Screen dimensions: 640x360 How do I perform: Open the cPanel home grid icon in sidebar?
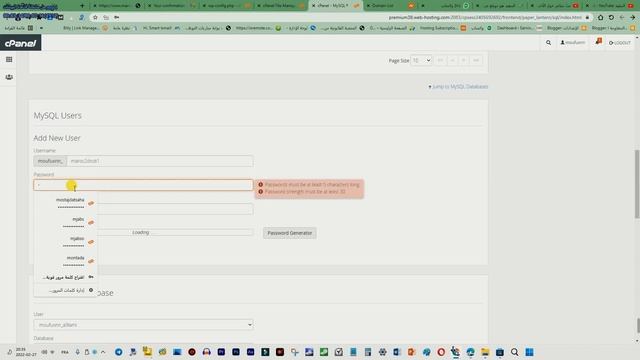click(9, 60)
